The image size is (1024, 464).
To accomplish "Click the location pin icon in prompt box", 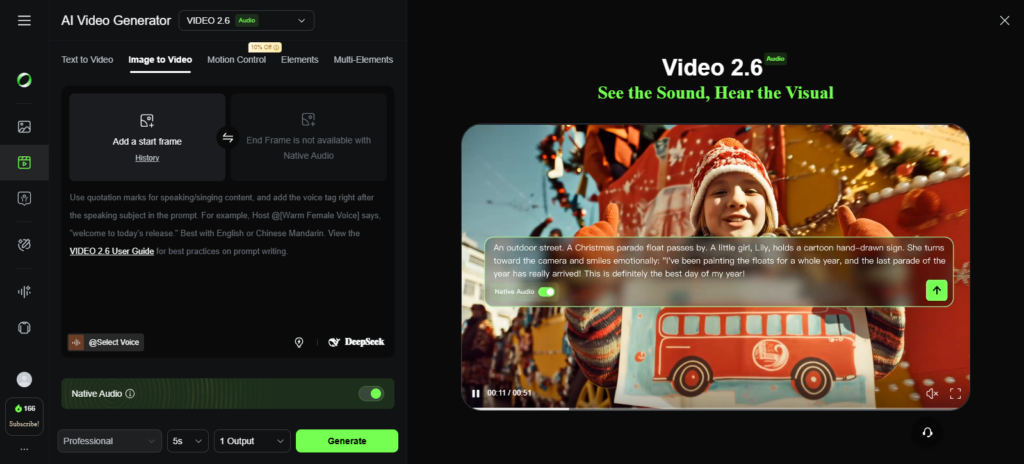I will tap(299, 342).
